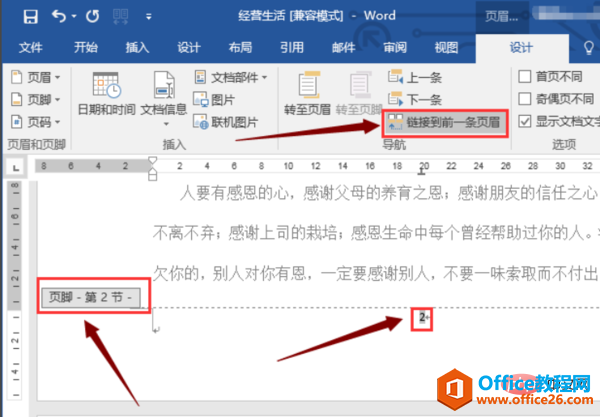The image size is (600, 417).
Task: Open 文档部件 quick parts dropdown
Action: 231,77
